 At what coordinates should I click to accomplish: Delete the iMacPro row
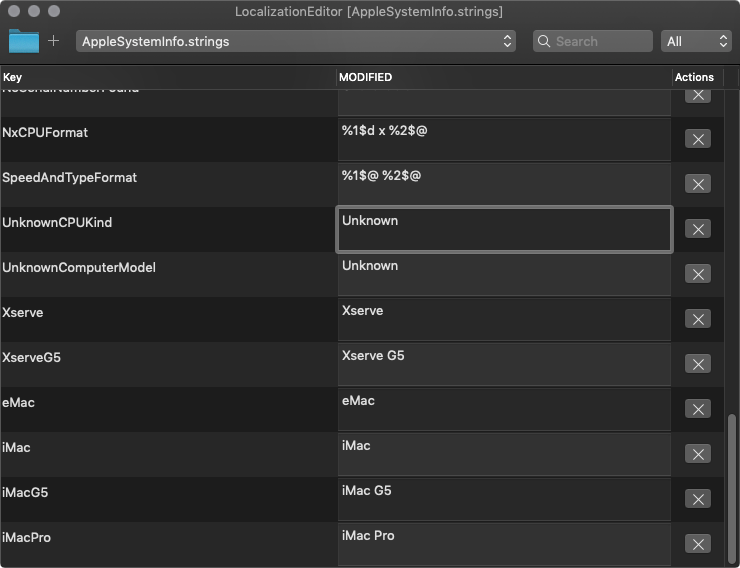coord(698,544)
